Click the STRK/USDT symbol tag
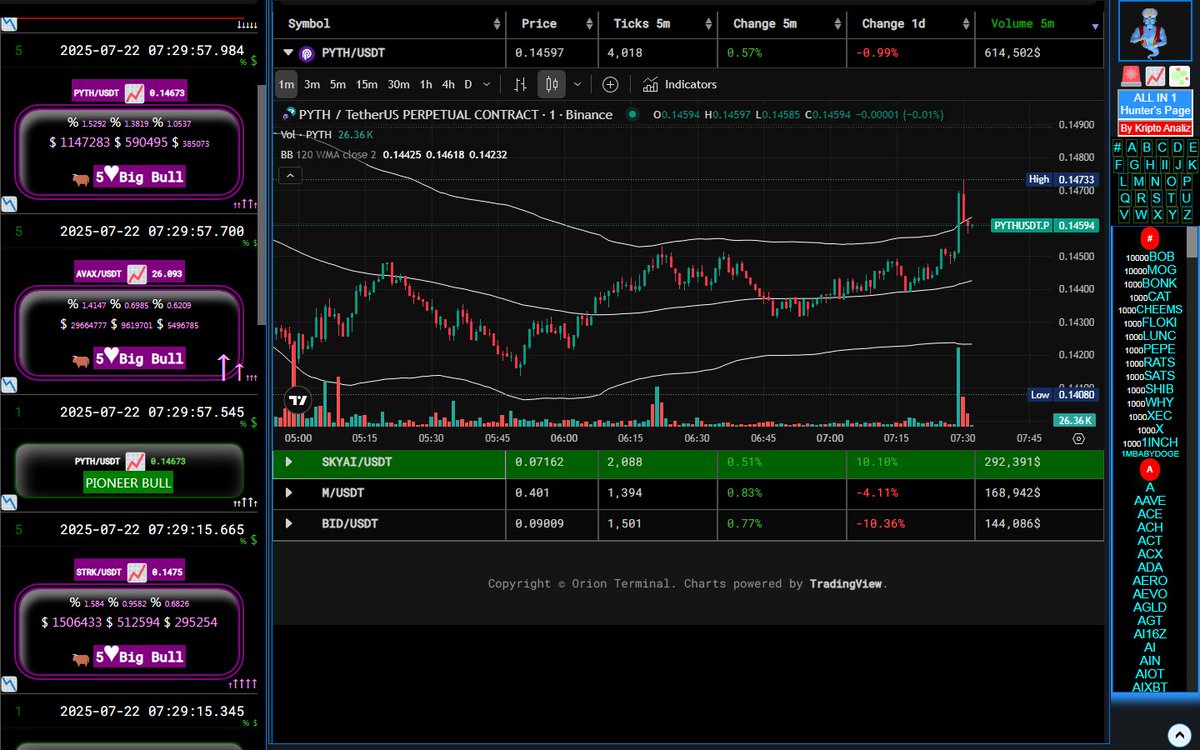This screenshot has width=1200, height=750. tap(99, 572)
